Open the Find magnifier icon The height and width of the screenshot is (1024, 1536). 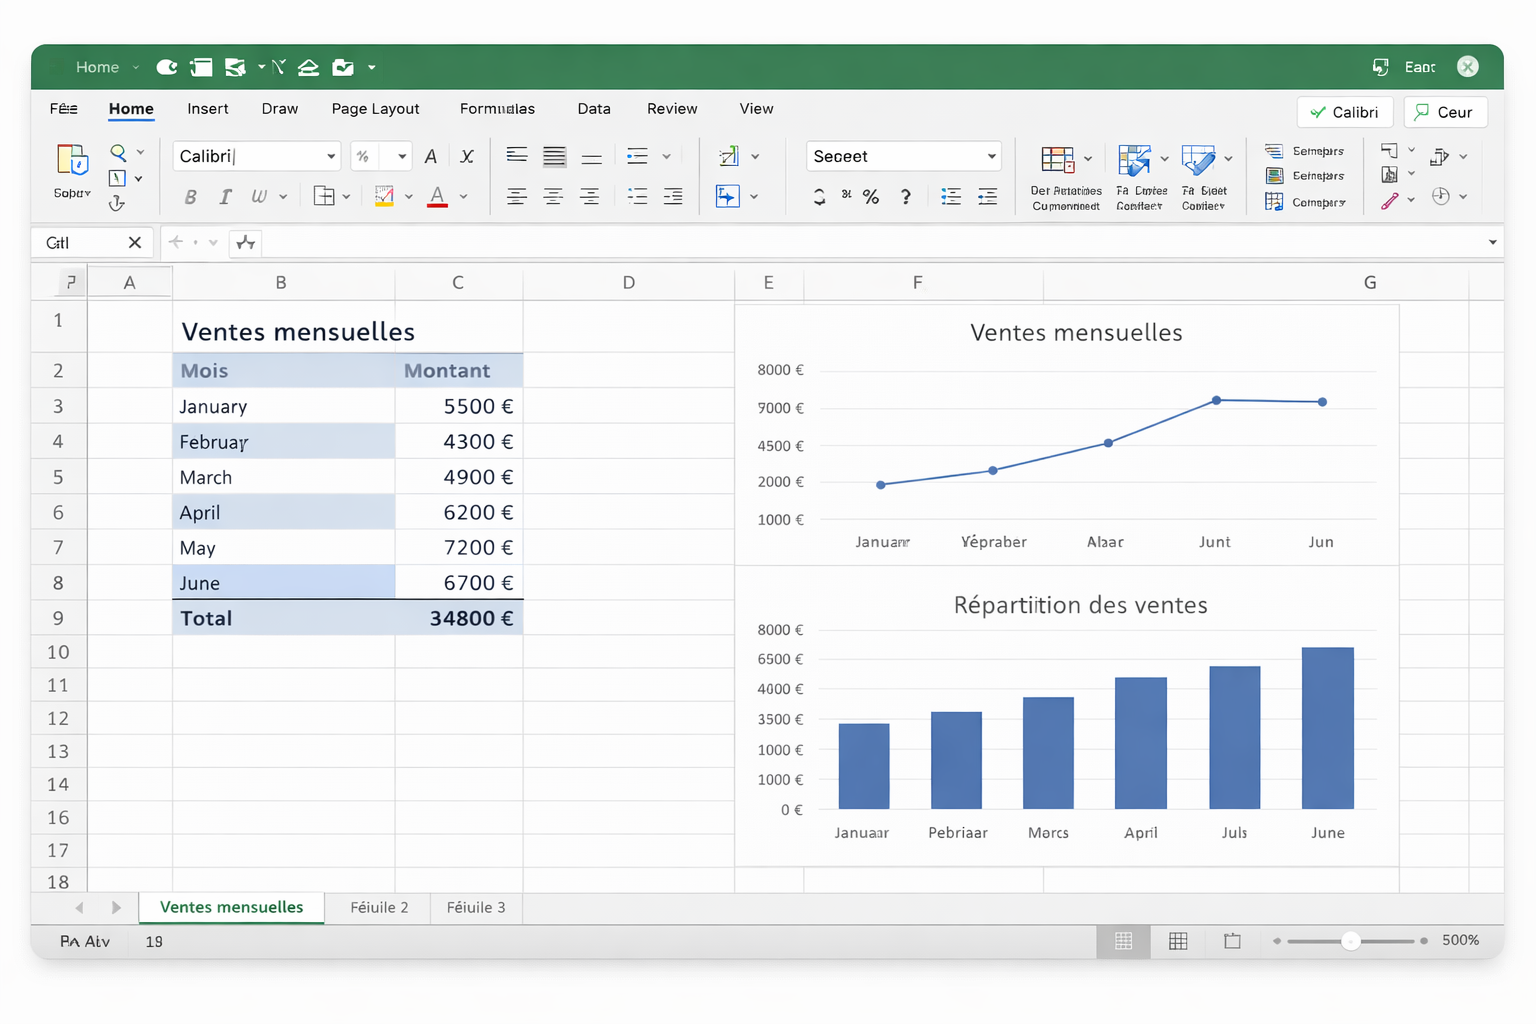click(x=118, y=152)
